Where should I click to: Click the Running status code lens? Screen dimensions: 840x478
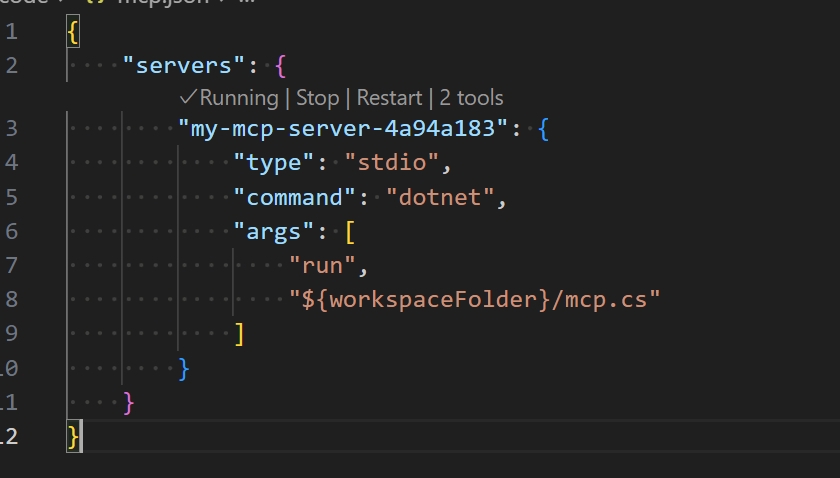click(x=238, y=97)
